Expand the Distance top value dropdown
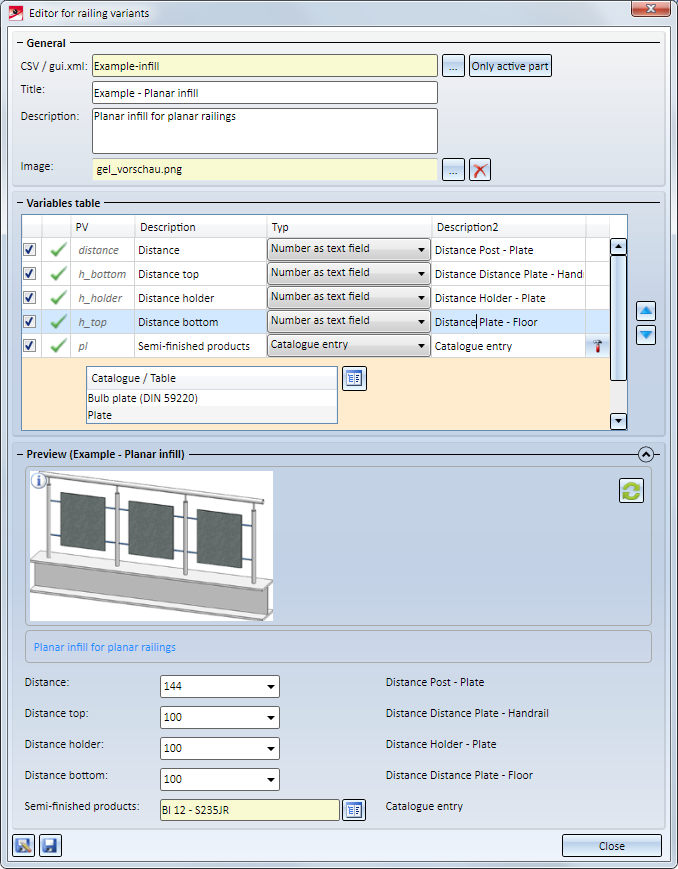The width and height of the screenshot is (678, 869). (270, 718)
